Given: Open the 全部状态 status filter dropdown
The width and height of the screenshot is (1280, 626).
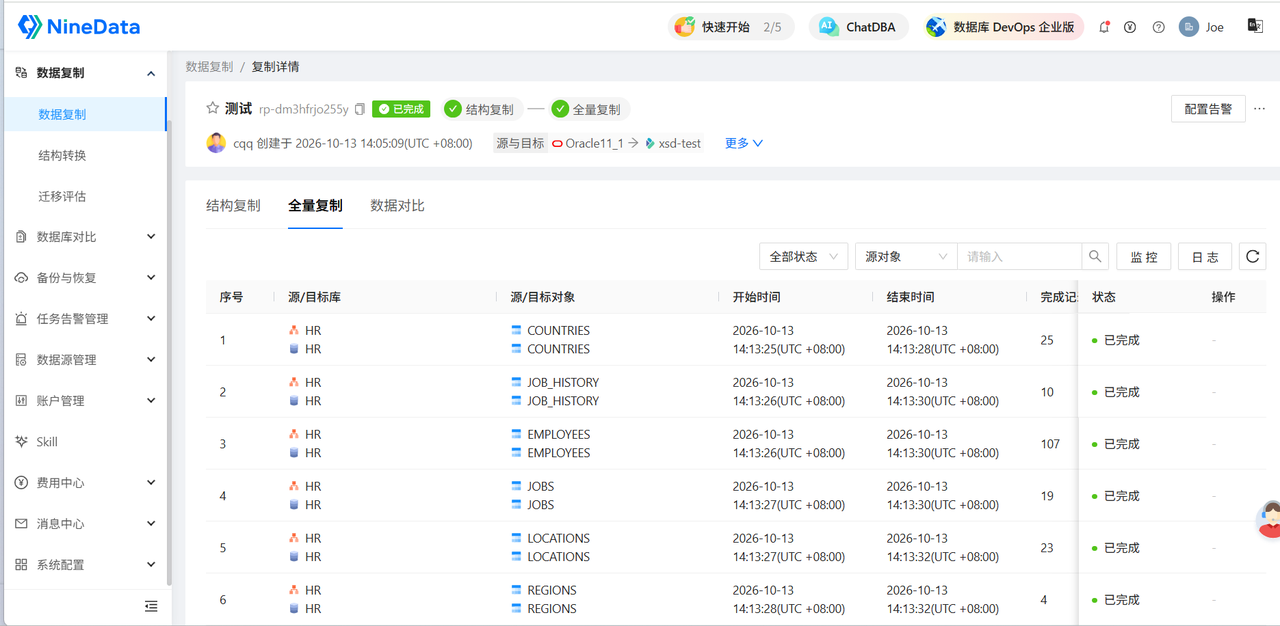Looking at the screenshot, I should (x=804, y=257).
